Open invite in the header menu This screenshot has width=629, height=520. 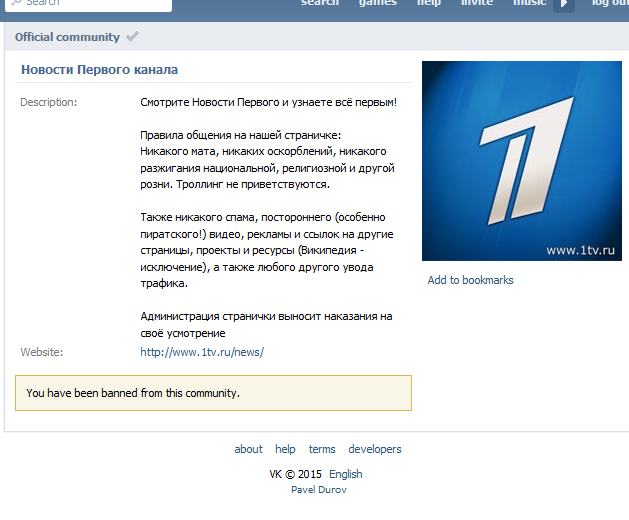(477, 3)
